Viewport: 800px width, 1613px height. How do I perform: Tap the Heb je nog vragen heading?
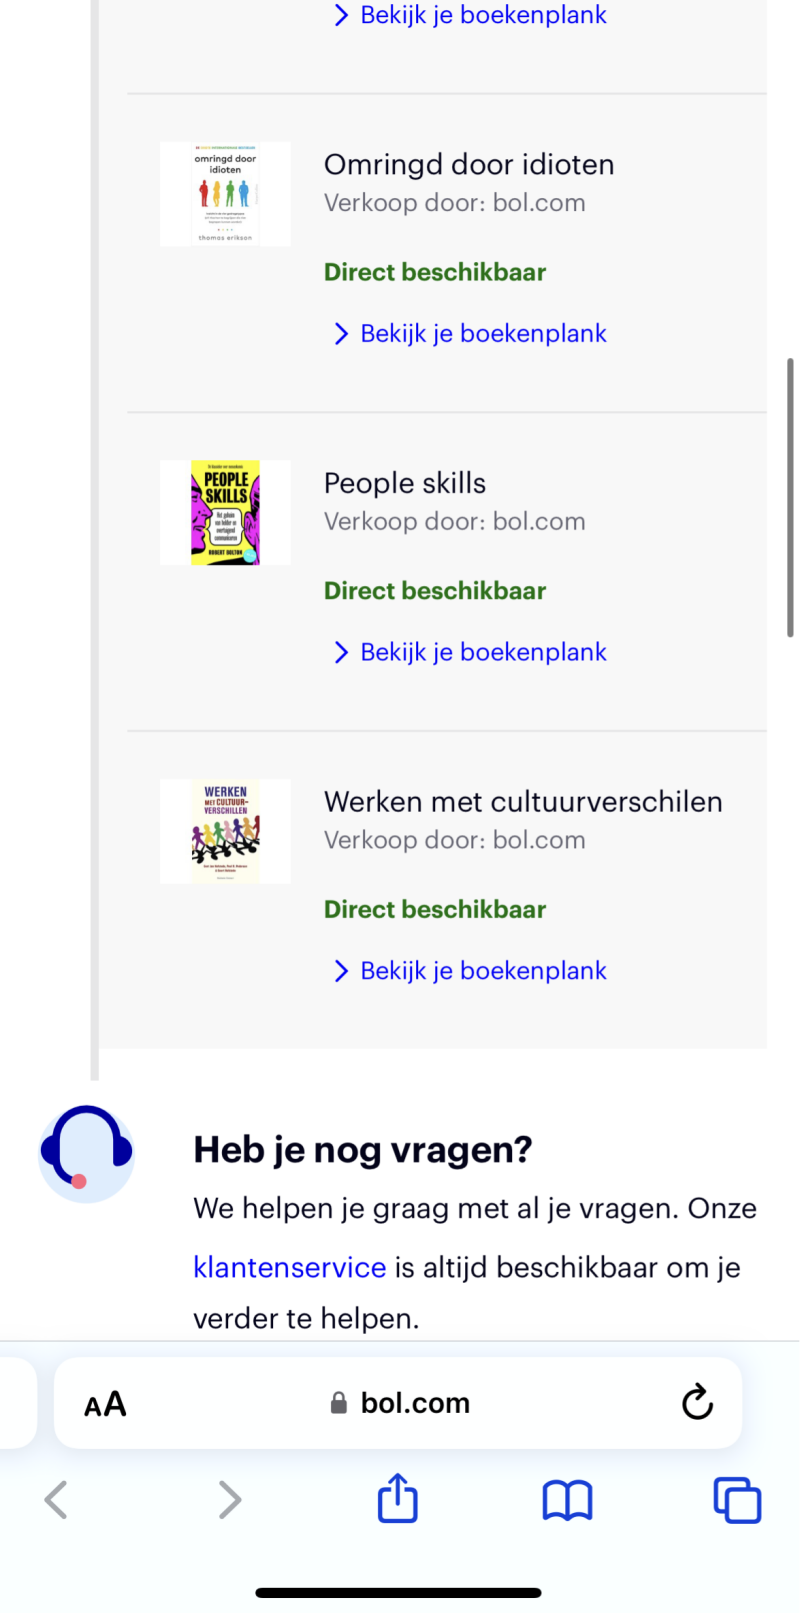tap(362, 1150)
